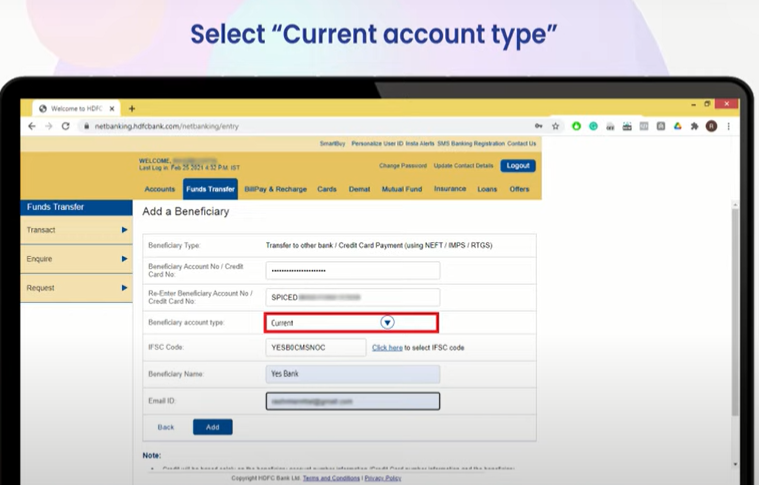Click the Logout button
759x485 pixels.
click(x=518, y=166)
